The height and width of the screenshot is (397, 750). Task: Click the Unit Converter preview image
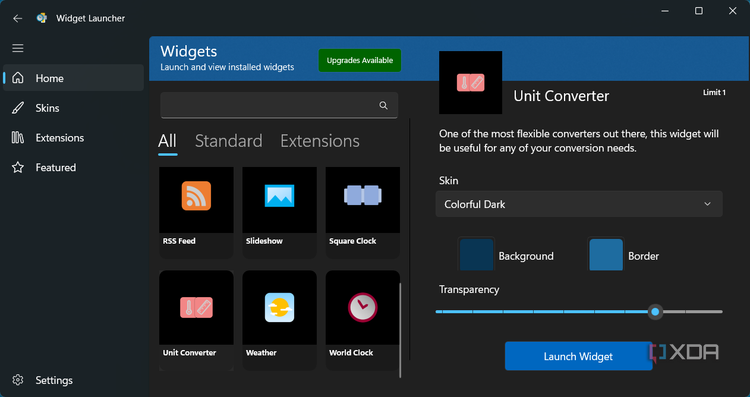pos(471,82)
